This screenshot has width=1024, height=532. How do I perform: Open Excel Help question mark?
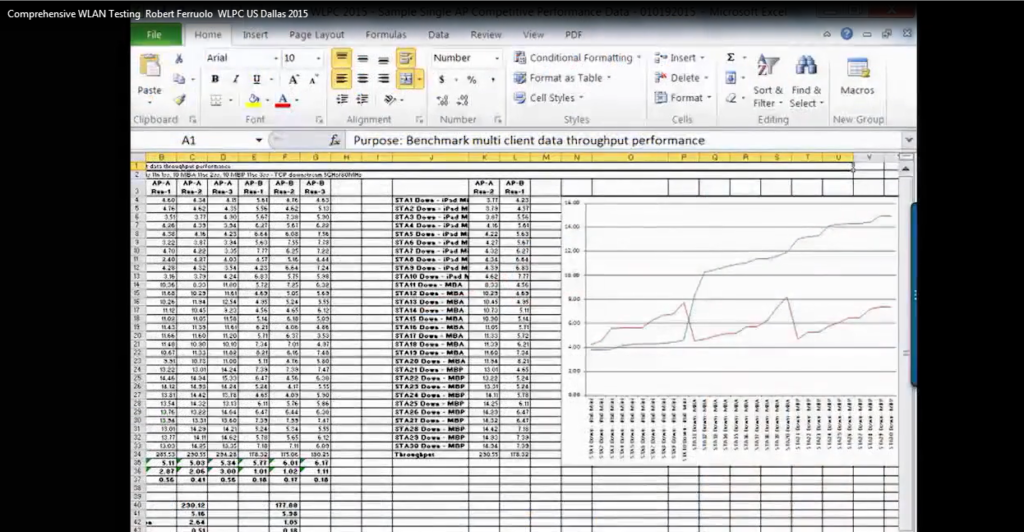(846, 34)
